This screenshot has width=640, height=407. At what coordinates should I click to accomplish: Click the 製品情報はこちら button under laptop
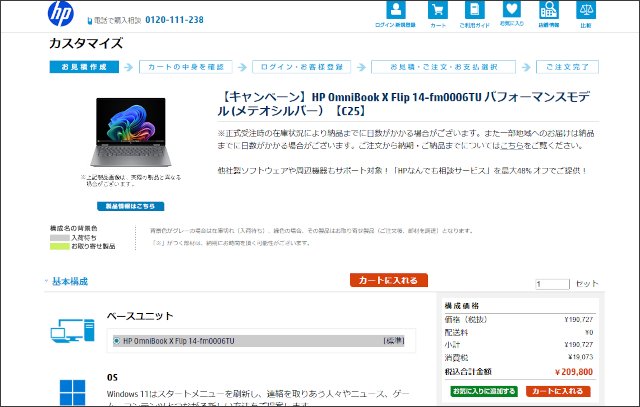[130, 207]
